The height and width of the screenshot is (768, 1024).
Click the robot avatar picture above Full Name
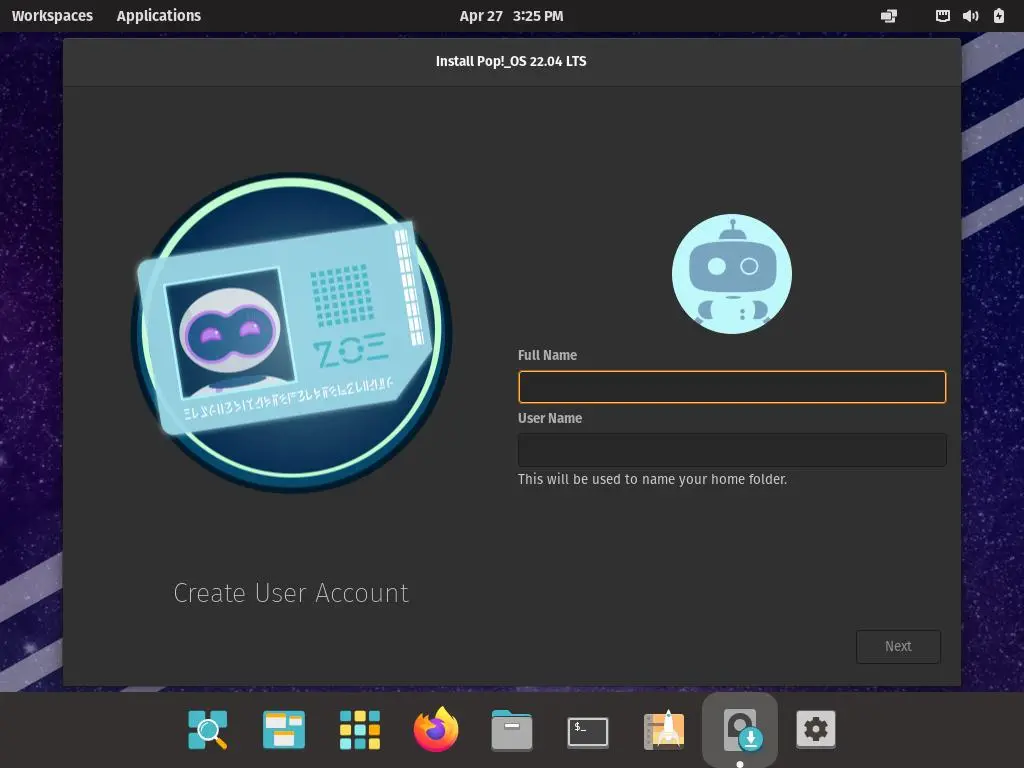tap(732, 274)
